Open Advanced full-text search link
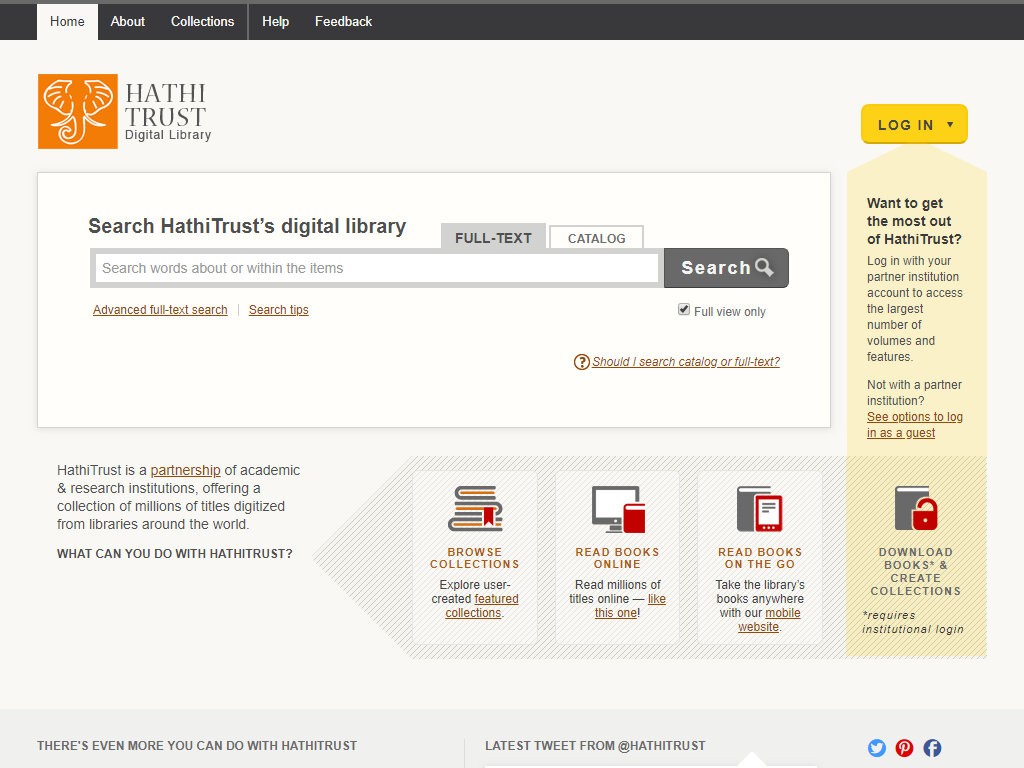The image size is (1024, 768). click(x=160, y=310)
